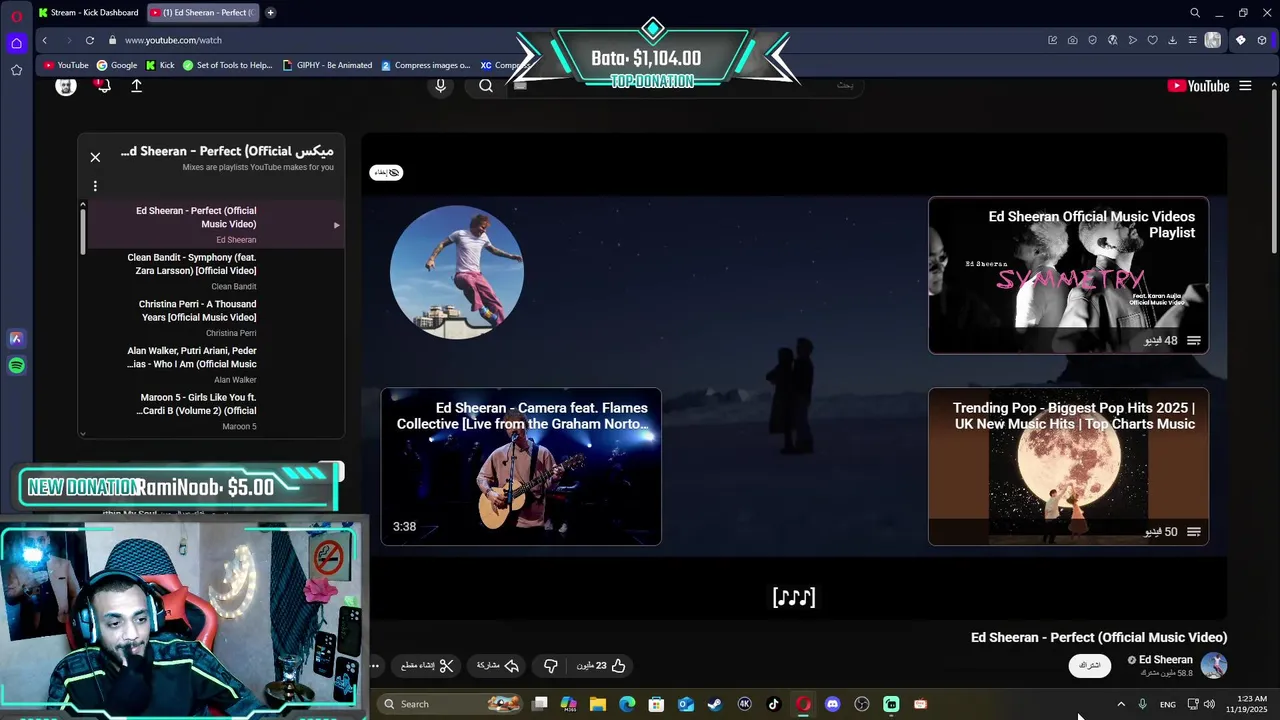Open Trending Pop Biggest Pop Hits card
This screenshot has width=1280, height=720.
1068,466
